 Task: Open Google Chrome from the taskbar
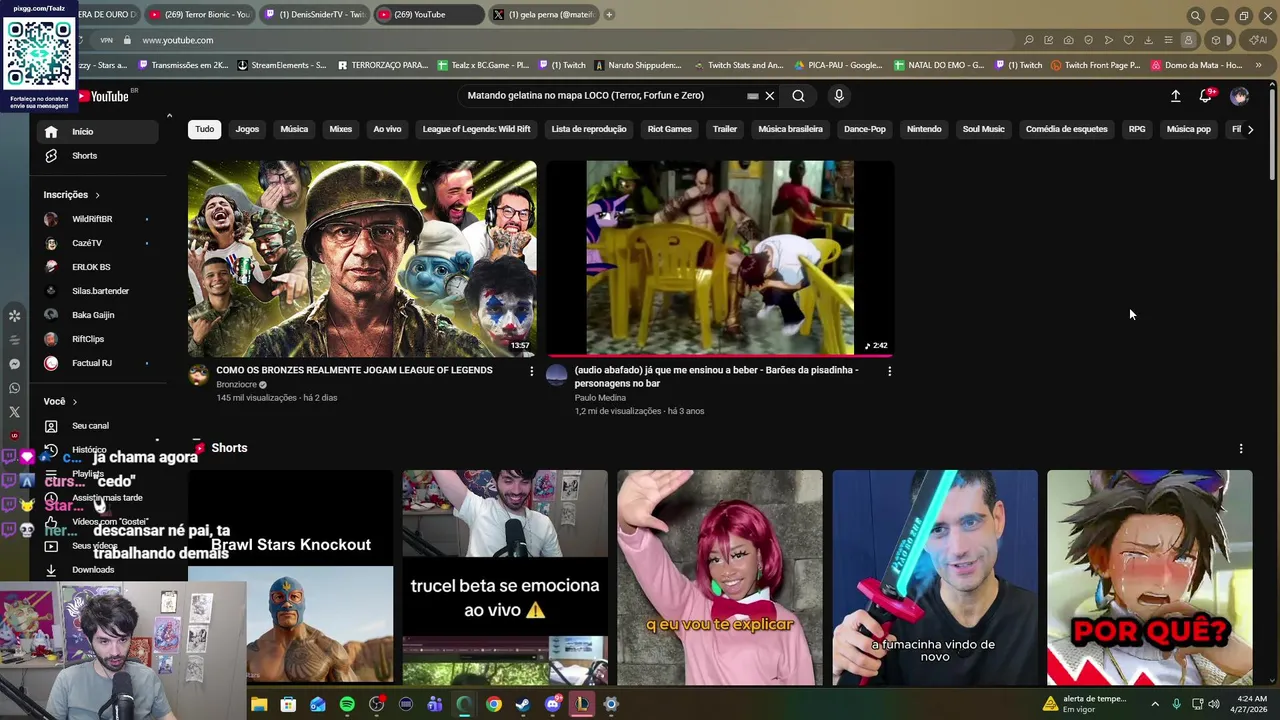[494, 705]
